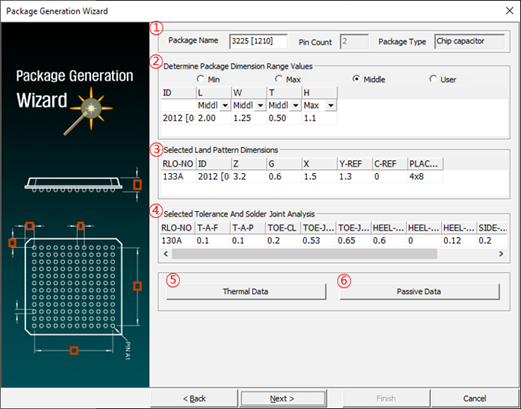Click orange marker on package right side dimension

tap(137, 286)
